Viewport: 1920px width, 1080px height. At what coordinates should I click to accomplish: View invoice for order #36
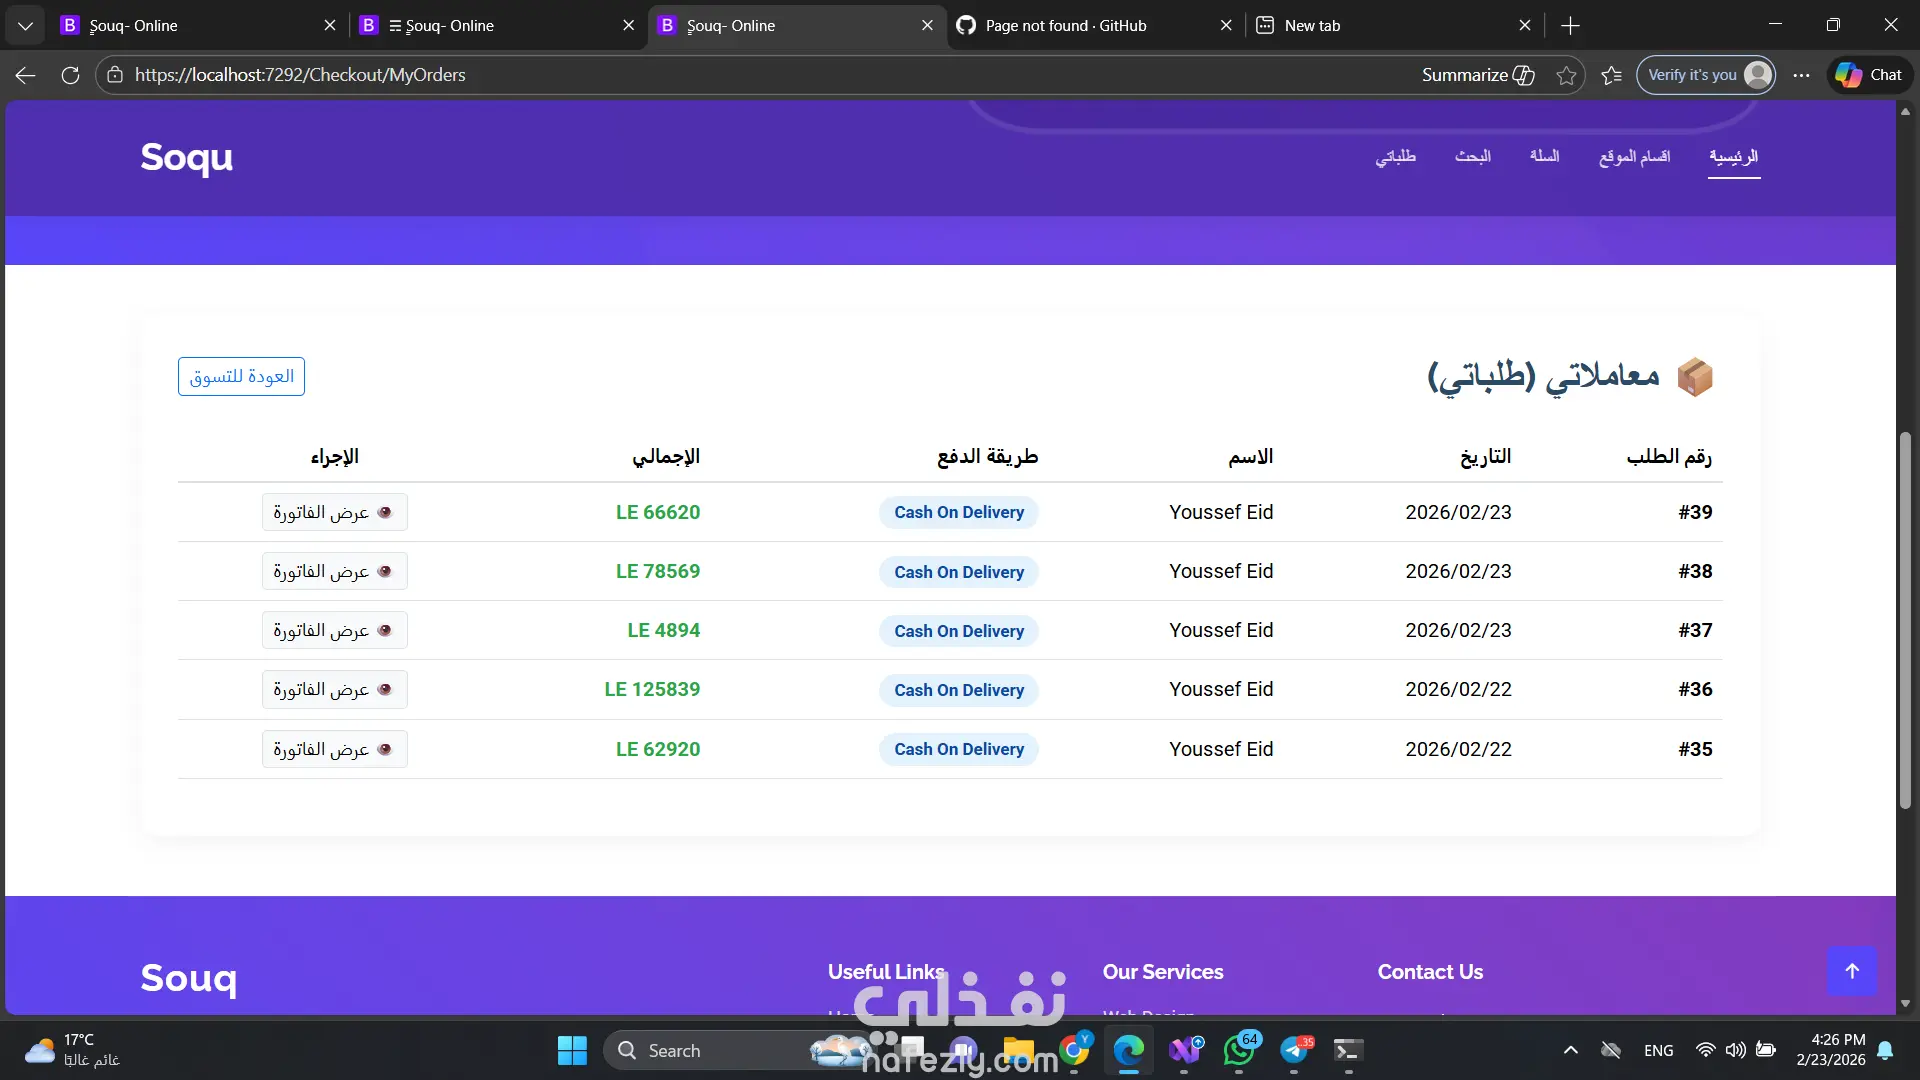click(334, 689)
